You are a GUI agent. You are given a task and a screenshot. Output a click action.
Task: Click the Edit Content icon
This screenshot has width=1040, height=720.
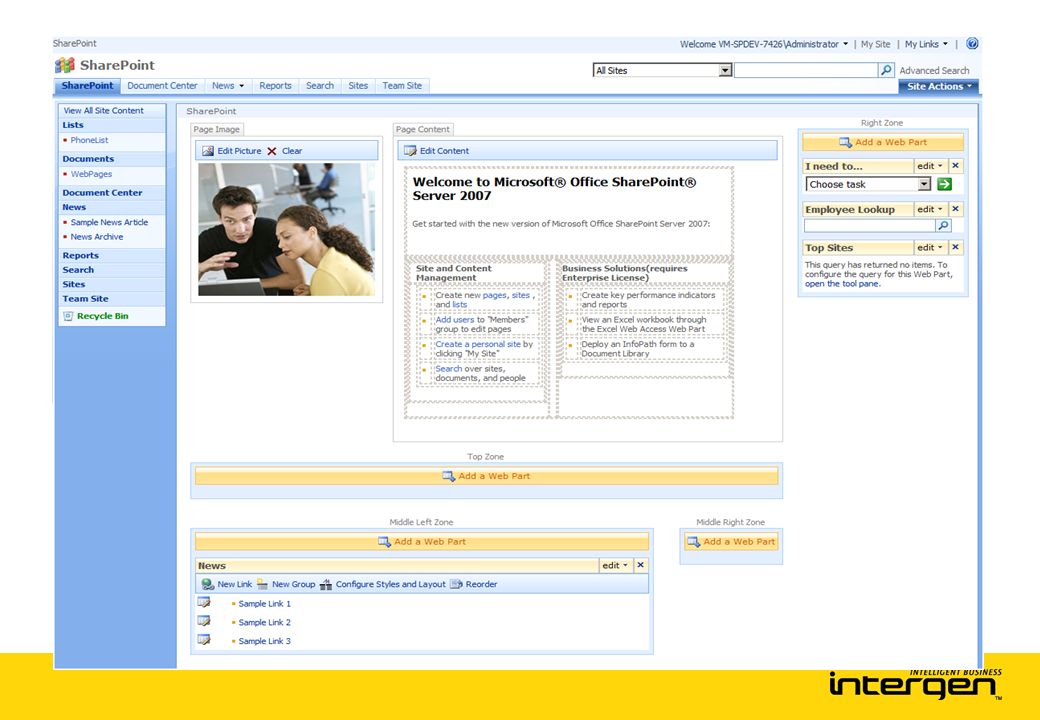coord(410,150)
